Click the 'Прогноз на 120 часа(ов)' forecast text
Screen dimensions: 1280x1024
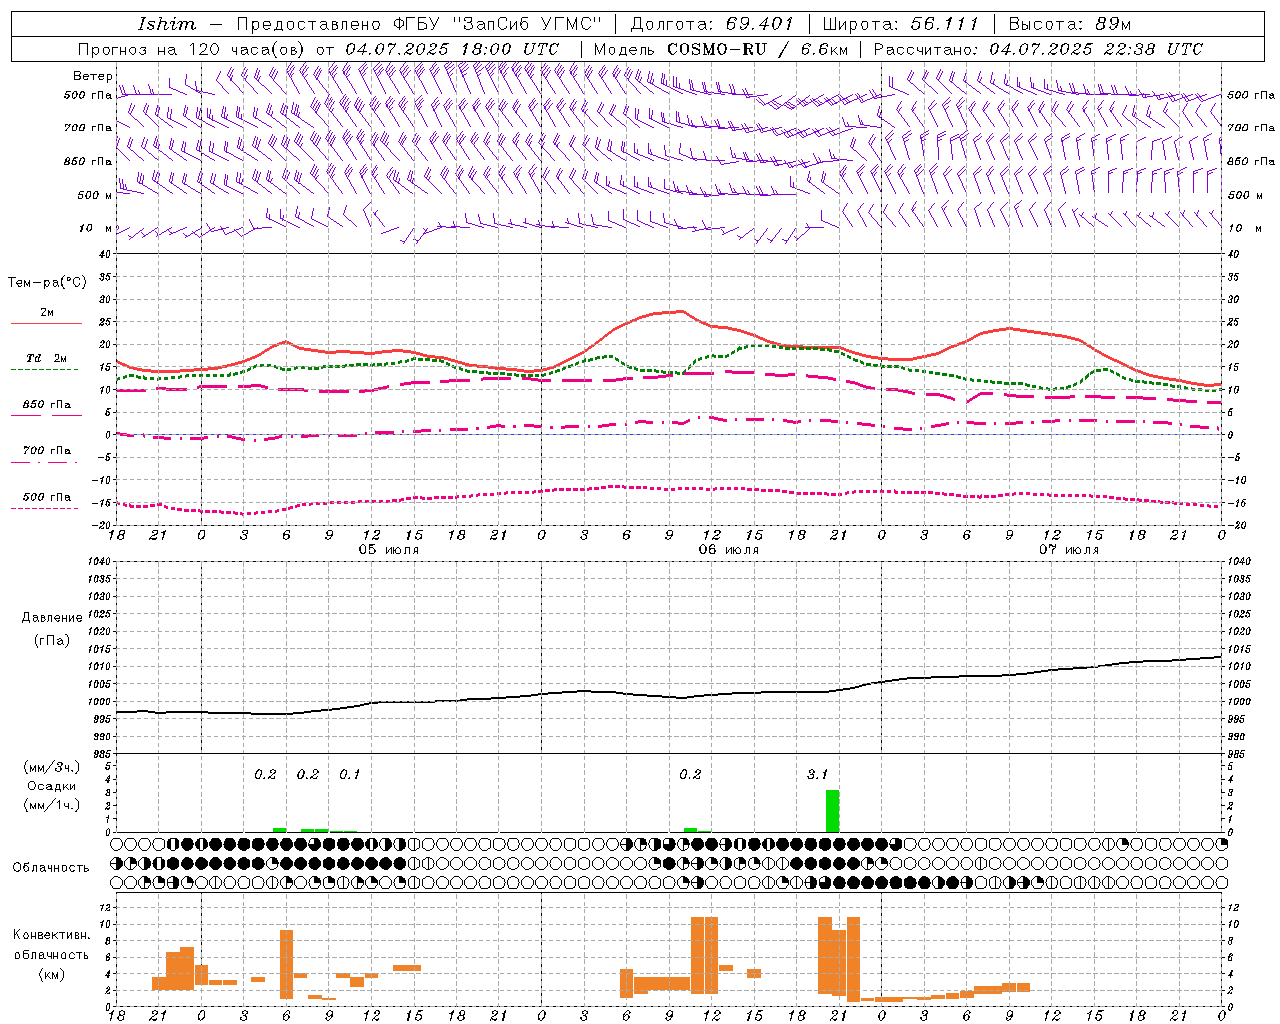click(192, 49)
